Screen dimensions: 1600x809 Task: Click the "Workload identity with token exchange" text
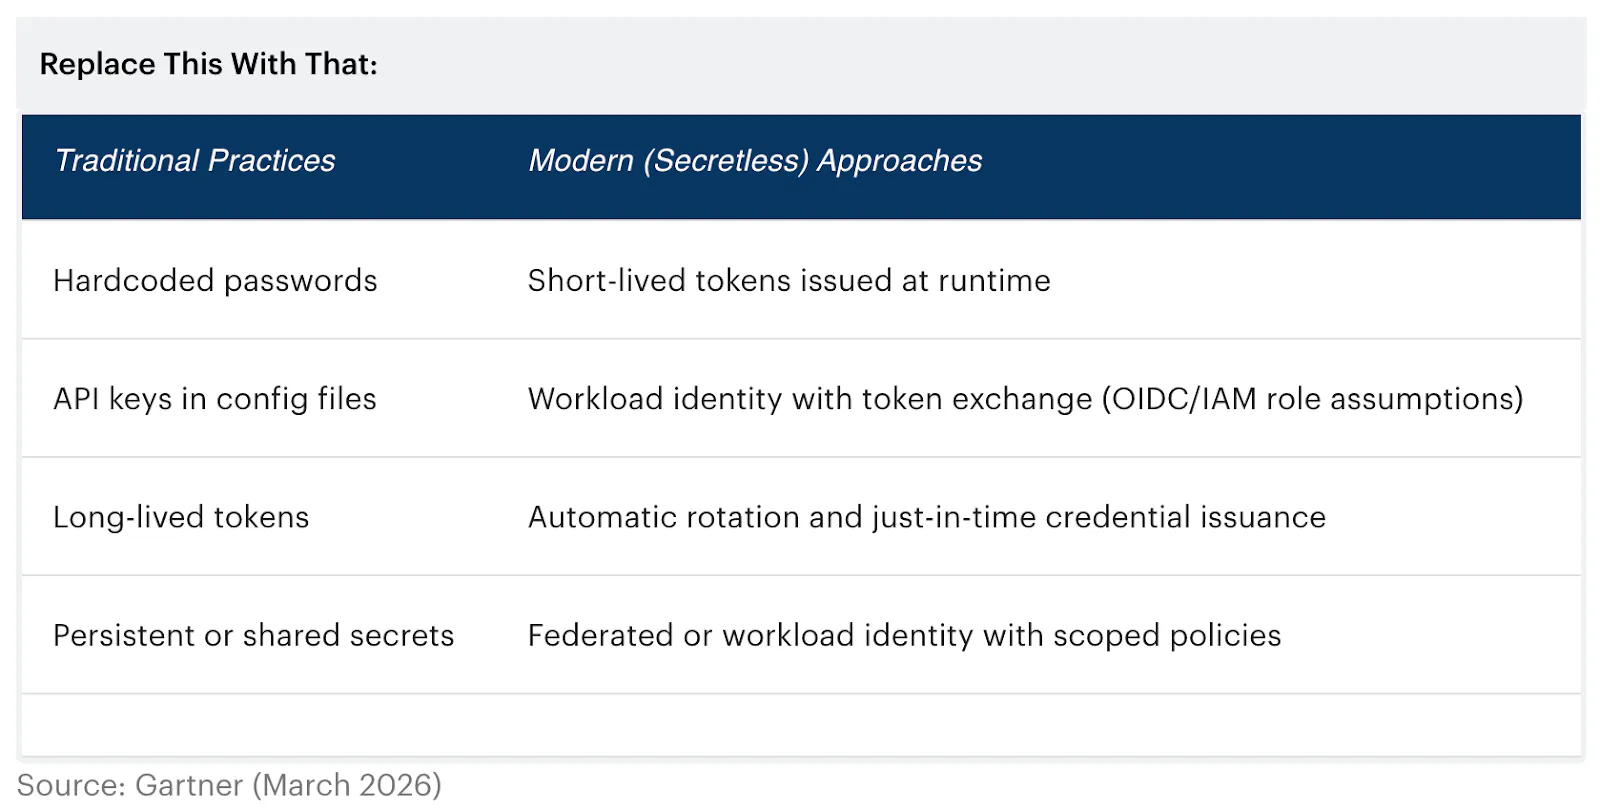(810, 399)
